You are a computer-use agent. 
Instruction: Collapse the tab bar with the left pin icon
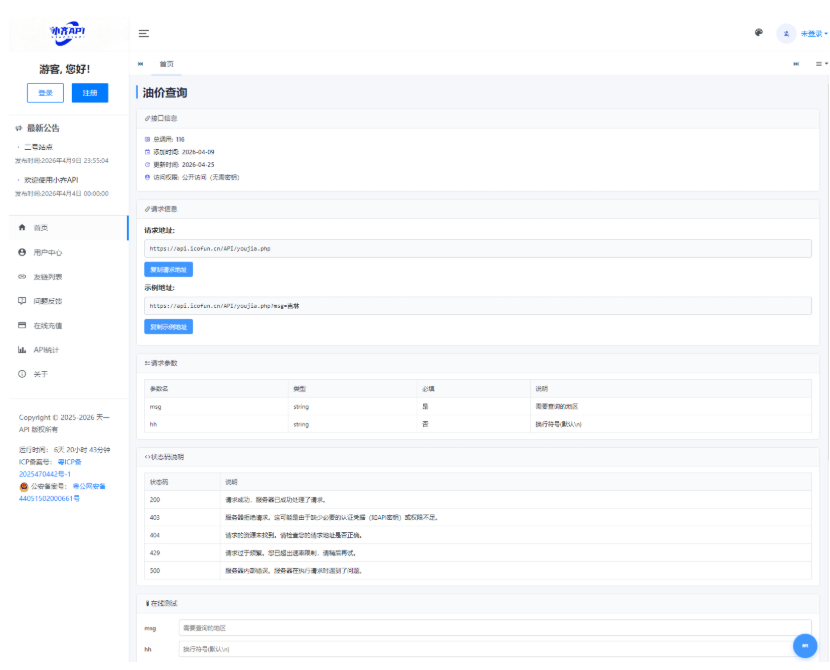142,65
